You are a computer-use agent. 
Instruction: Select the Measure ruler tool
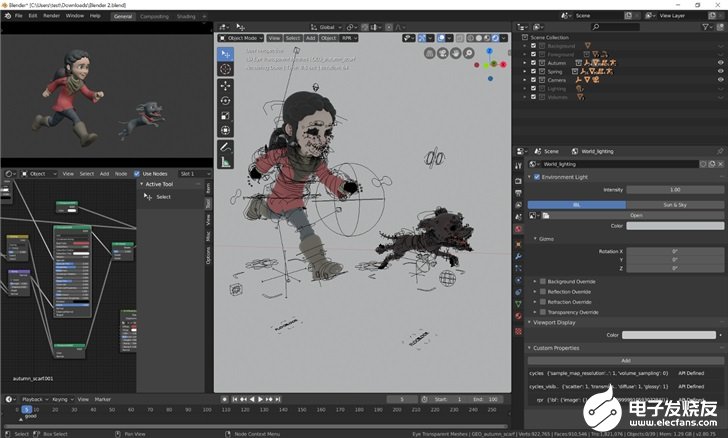click(x=226, y=162)
